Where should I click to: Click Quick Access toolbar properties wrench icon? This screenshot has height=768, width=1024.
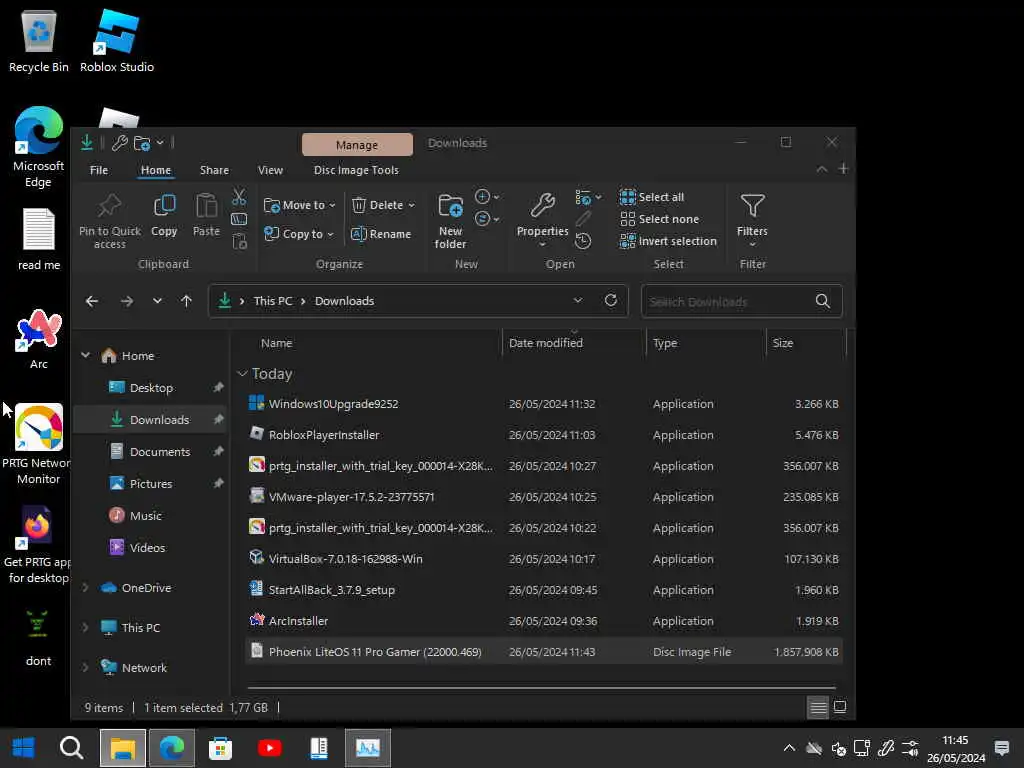(x=120, y=142)
